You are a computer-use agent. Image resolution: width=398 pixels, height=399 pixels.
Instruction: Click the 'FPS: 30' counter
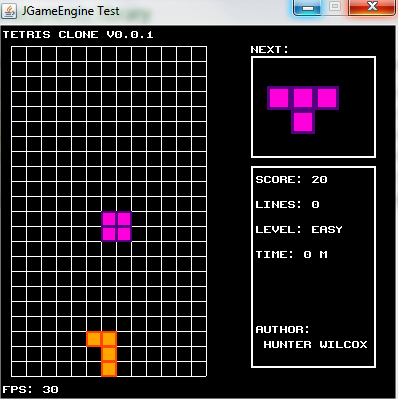tap(30, 390)
